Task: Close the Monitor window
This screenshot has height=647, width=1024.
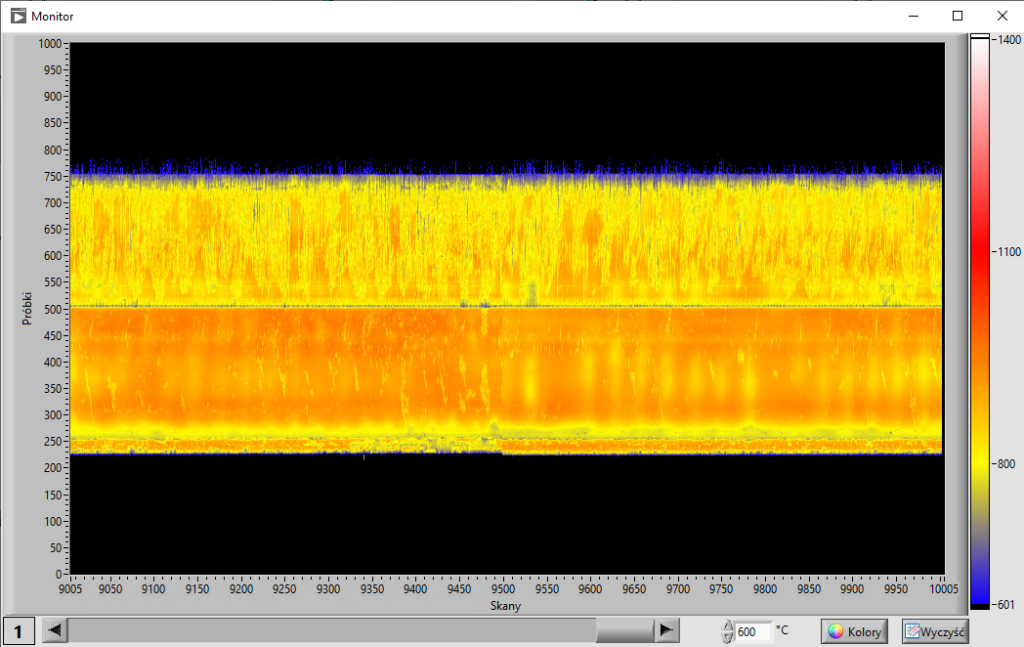Action: [1002, 16]
